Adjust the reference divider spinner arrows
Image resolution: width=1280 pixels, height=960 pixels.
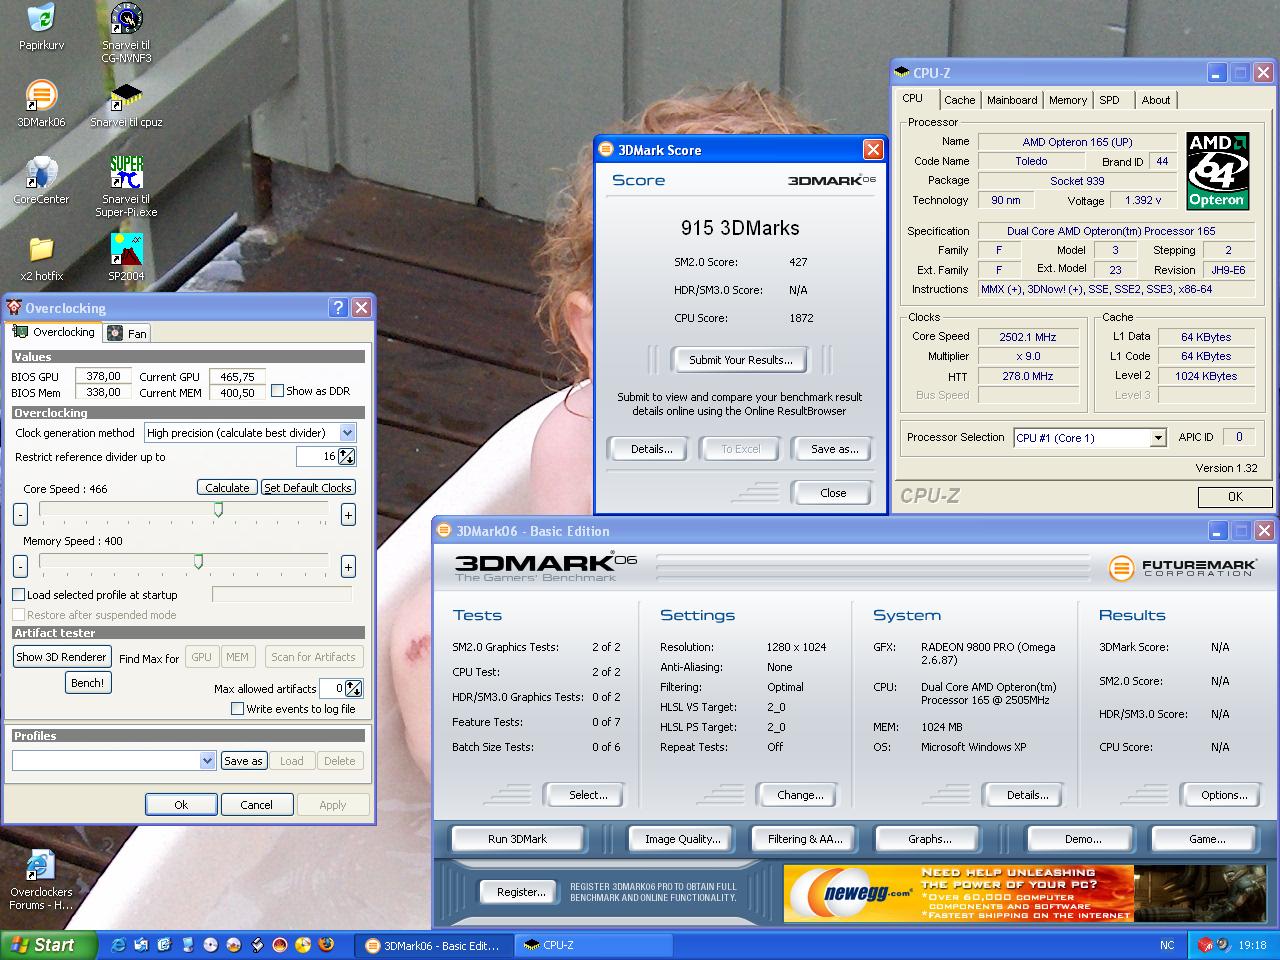point(346,457)
